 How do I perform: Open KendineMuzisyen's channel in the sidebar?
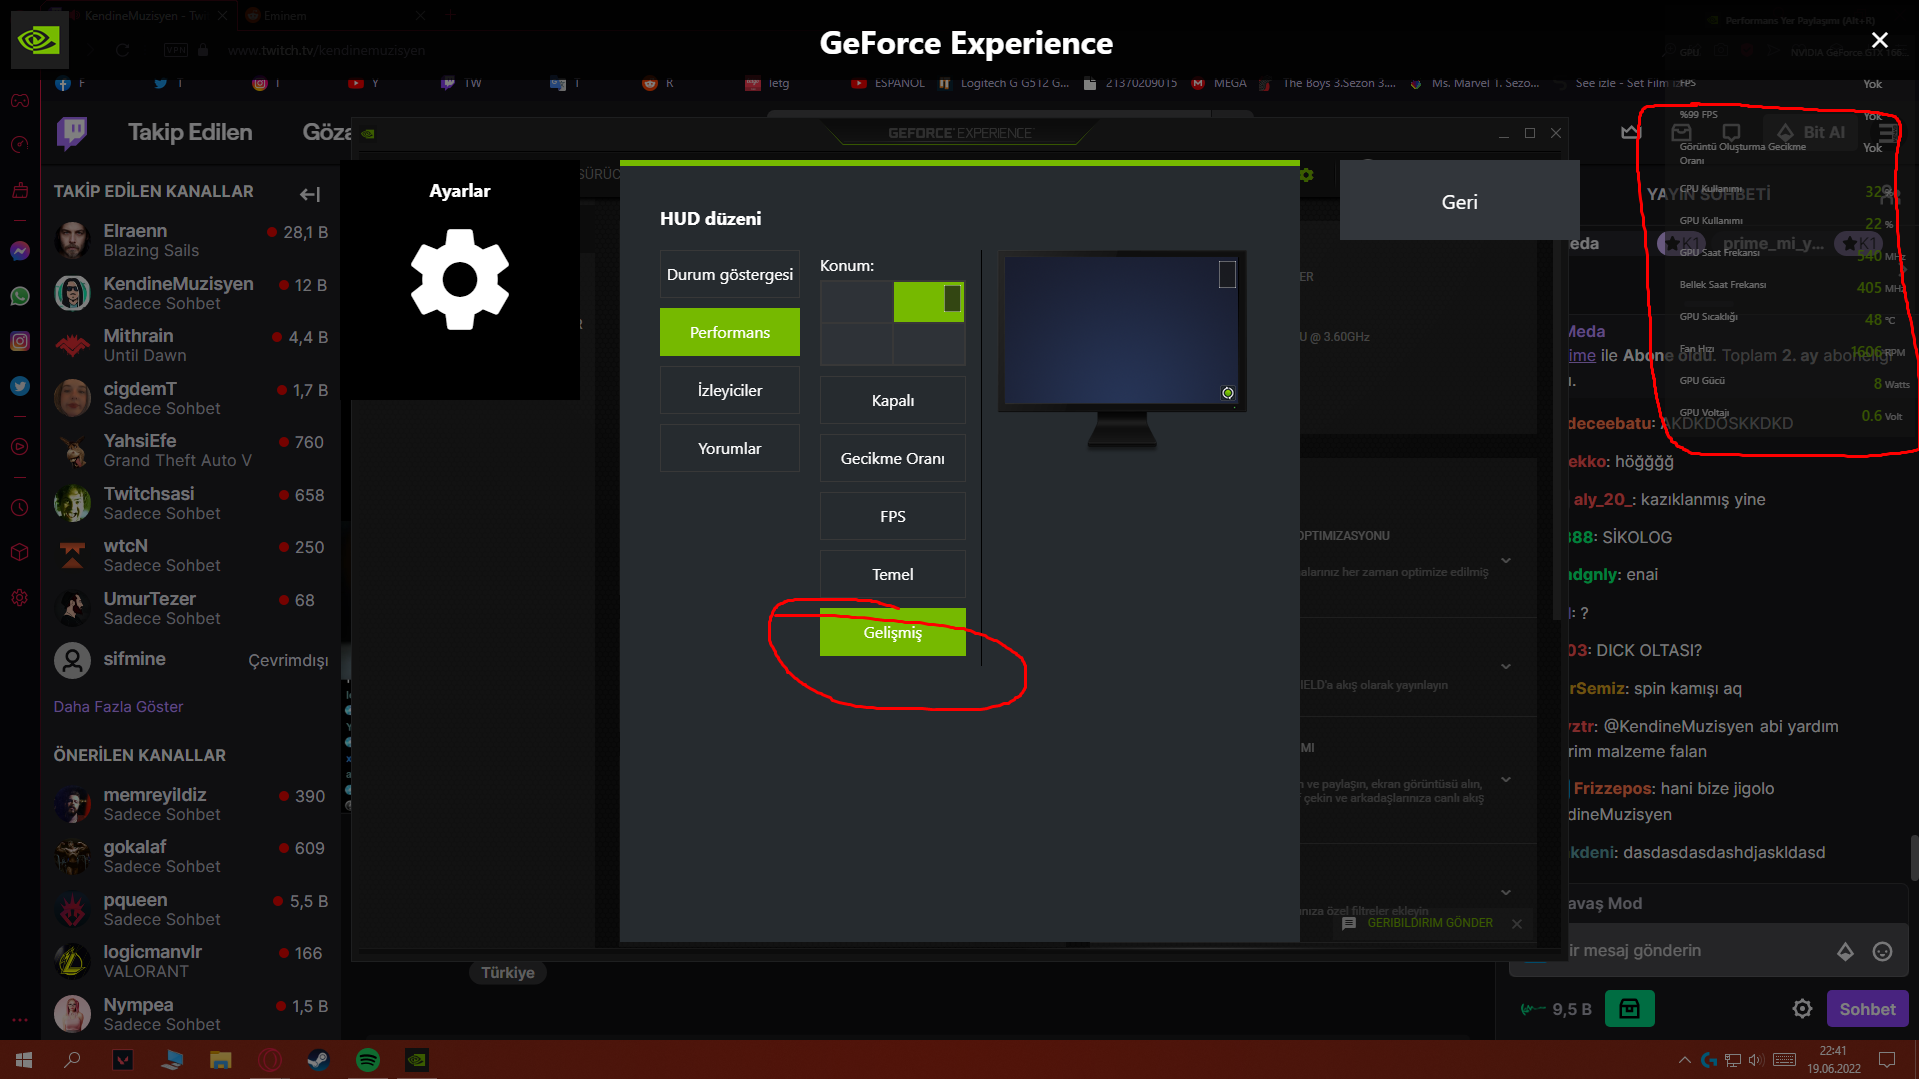(x=190, y=293)
